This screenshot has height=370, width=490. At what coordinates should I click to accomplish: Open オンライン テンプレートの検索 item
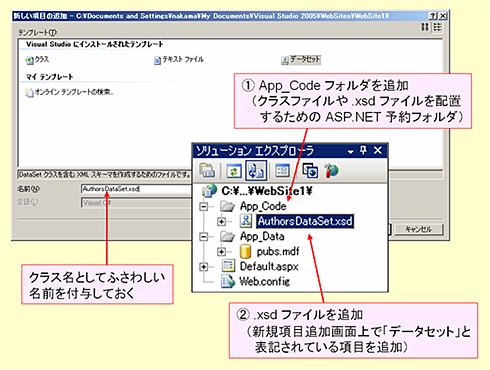click(70, 92)
